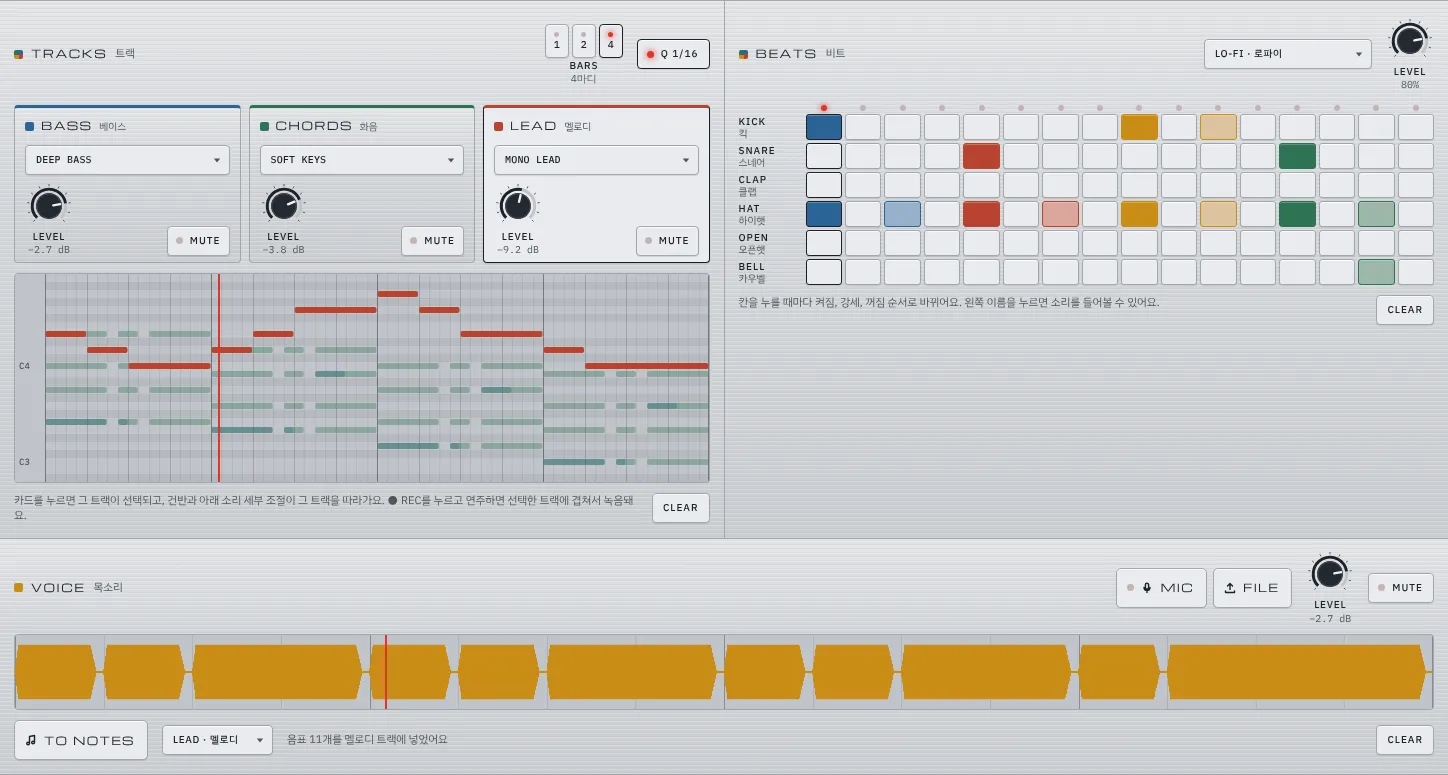Preview the OPEN hat sound label
This screenshot has width=1448, height=775.
pyautogui.click(x=754, y=243)
